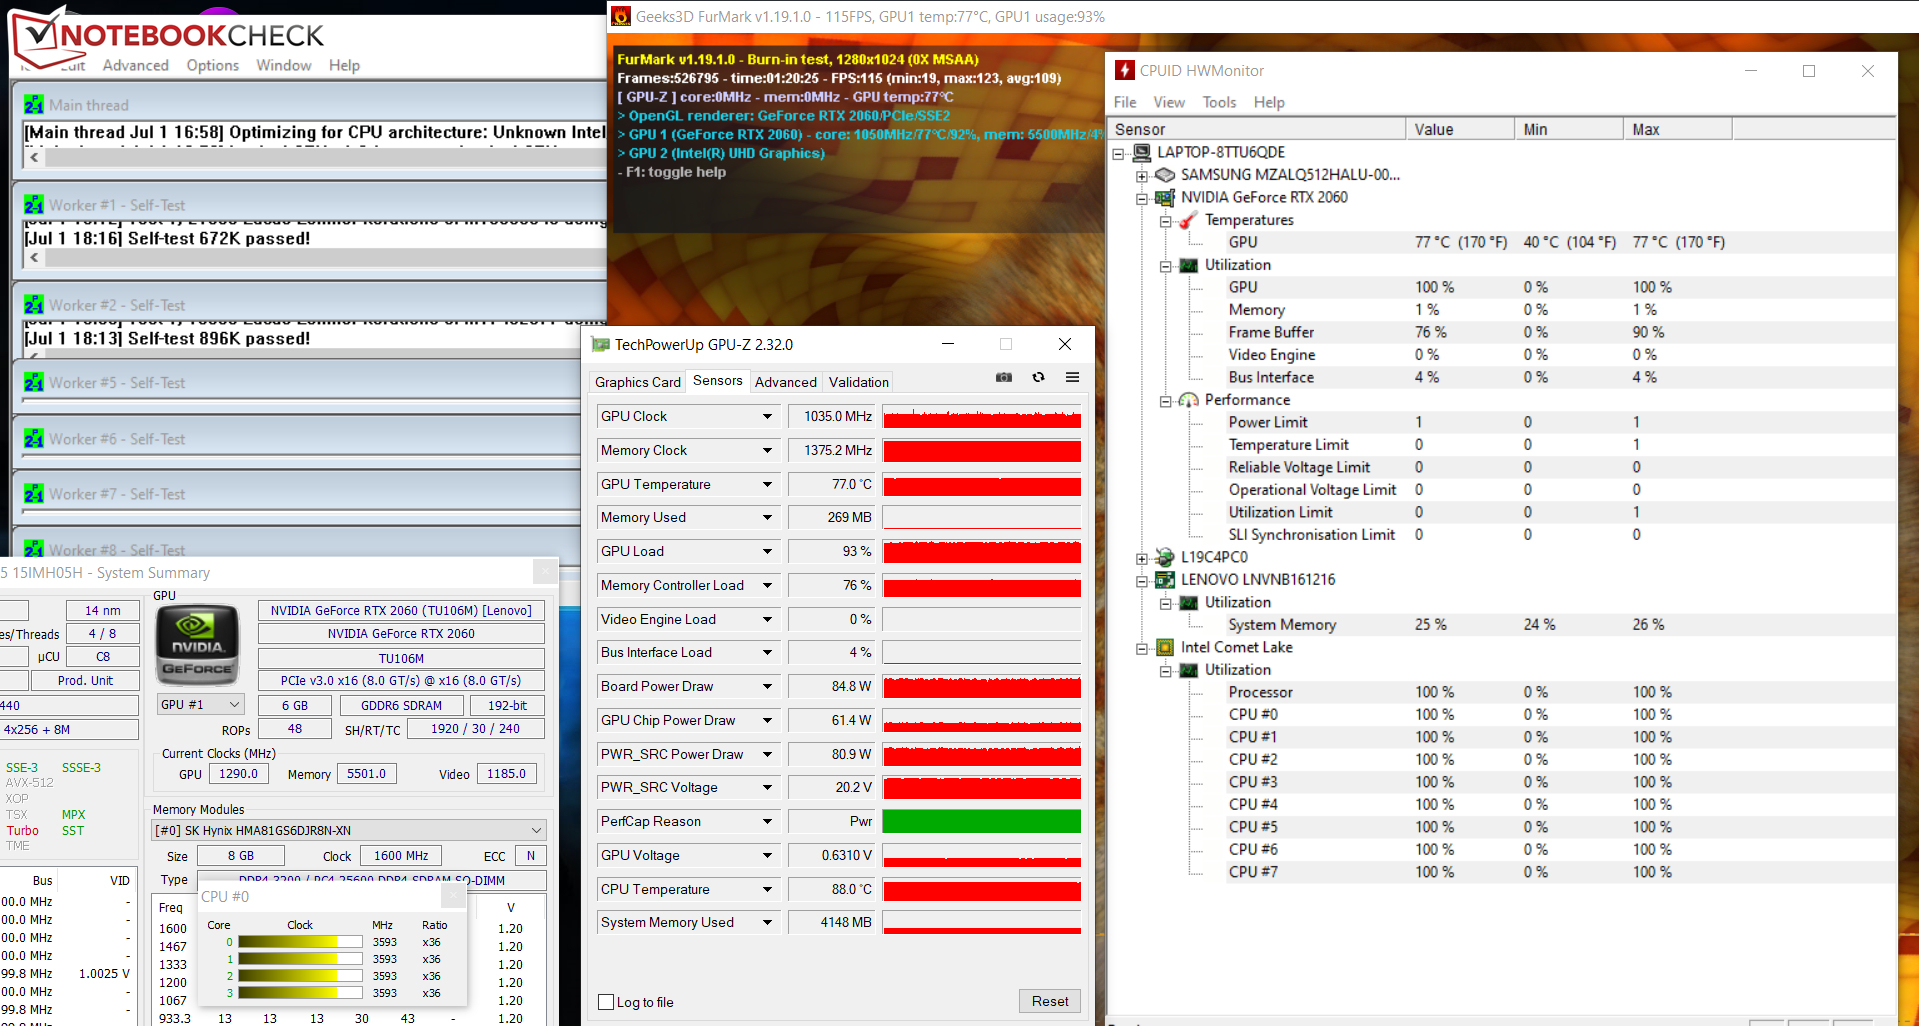Click GPU-Z refresh sensors icon
The height and width of the screenshot is (1026, 1919).
1038,378
